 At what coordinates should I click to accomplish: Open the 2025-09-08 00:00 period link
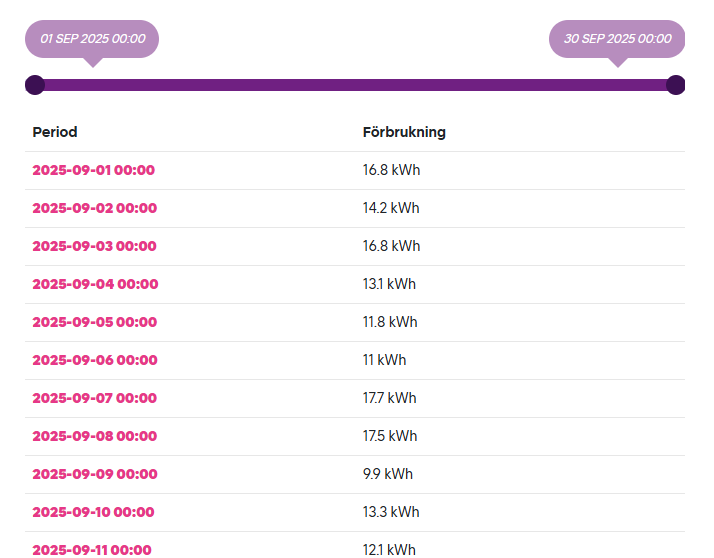click(94, 436)
